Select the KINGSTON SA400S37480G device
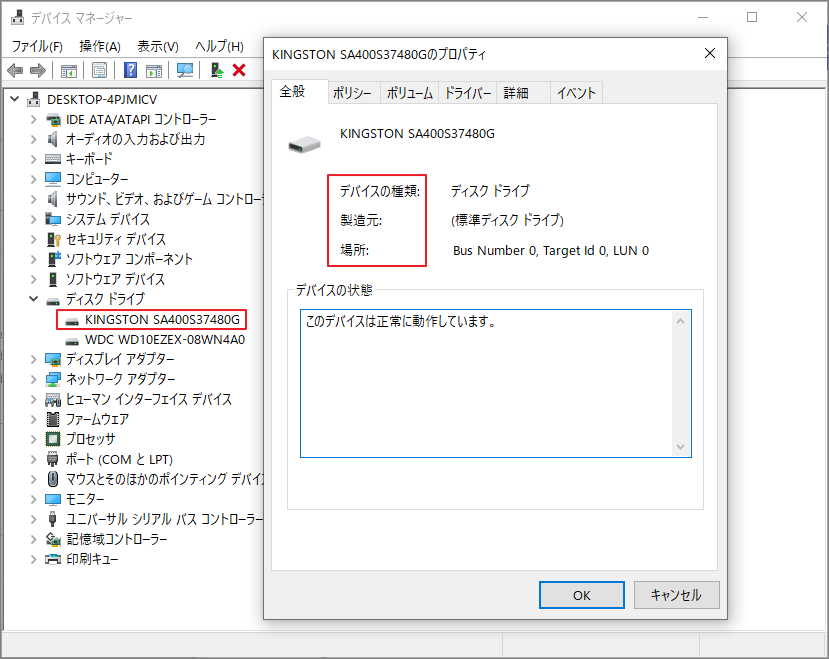This screenshot has width=829, height=659. pos(162,319)
